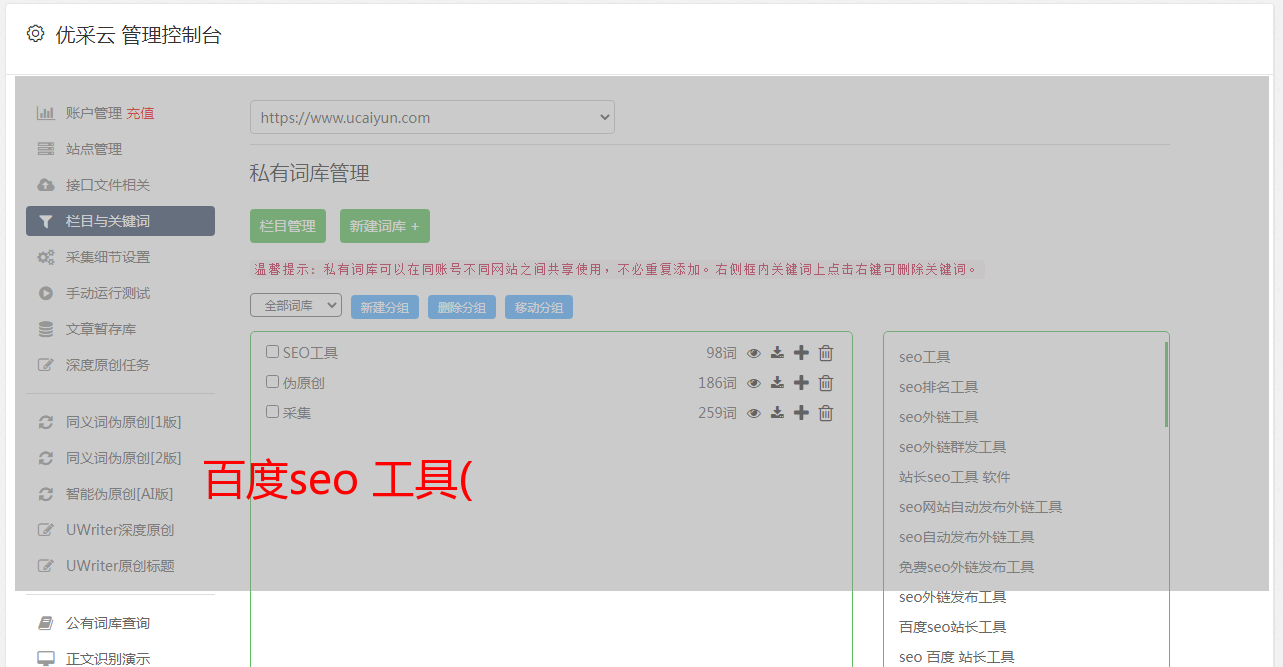Image resolution: width=1283 pixels, height=667 pixels.
Task: Click the refresh icon beside 同义词伪原创[2版]
Action: (x=46, y=458)
